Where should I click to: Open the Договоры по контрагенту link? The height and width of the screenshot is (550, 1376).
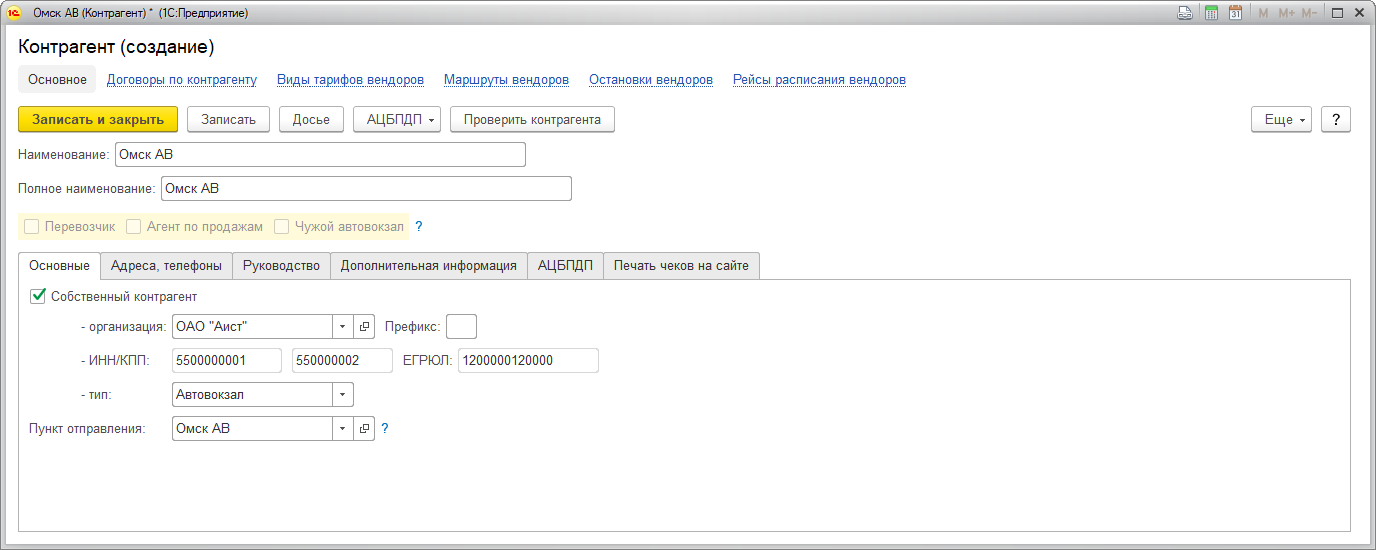click(x=182, y=79)
